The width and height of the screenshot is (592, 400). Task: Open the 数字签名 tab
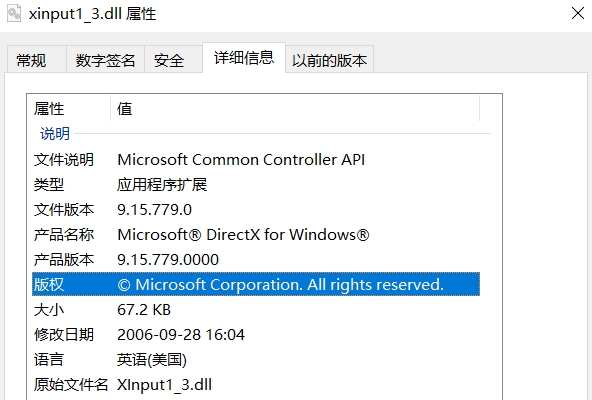[105, 59]
